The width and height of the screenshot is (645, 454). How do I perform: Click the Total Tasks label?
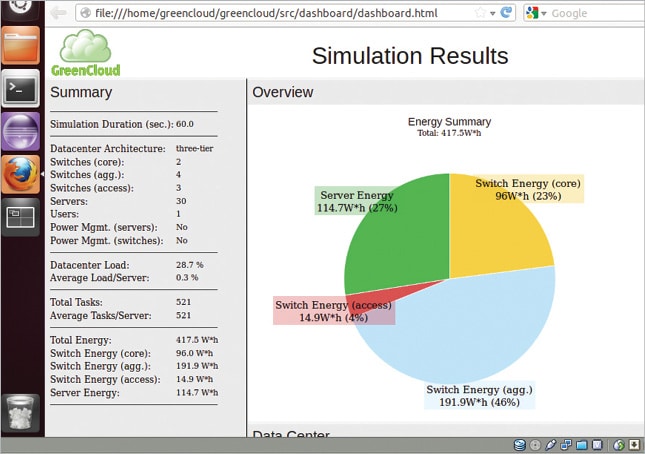(x=77, y=302)
